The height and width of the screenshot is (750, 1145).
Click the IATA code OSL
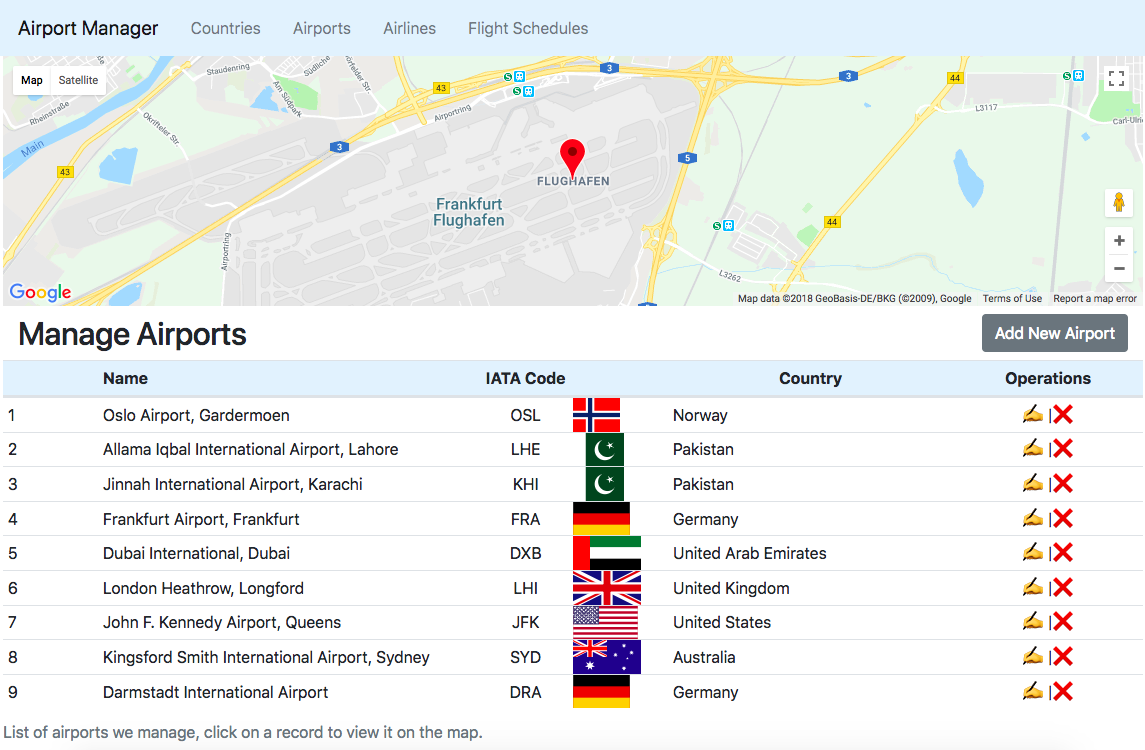pos(526,416)
